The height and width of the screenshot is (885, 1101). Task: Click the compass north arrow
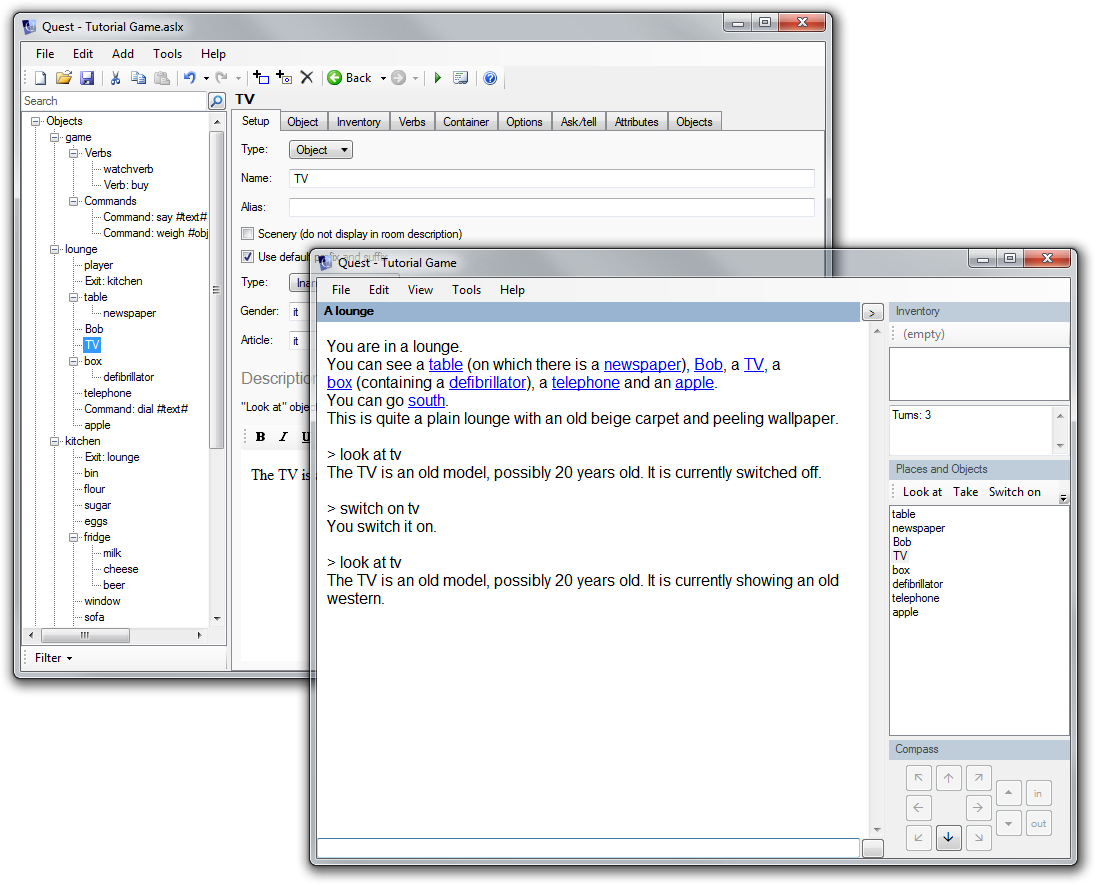tap(949, 778)
